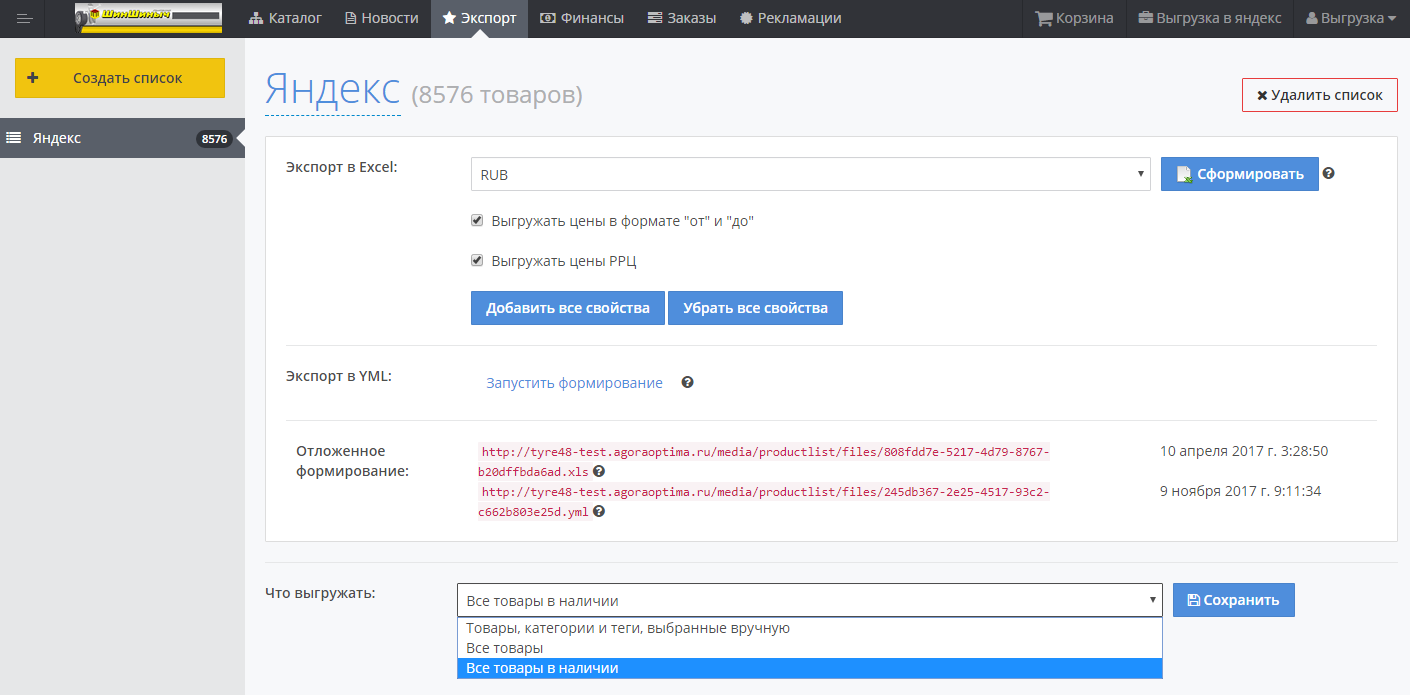Click 'Запустить формирование' link
Image resolution: width=1410 pixels, height=695 pixels.
tap(574, 383)
